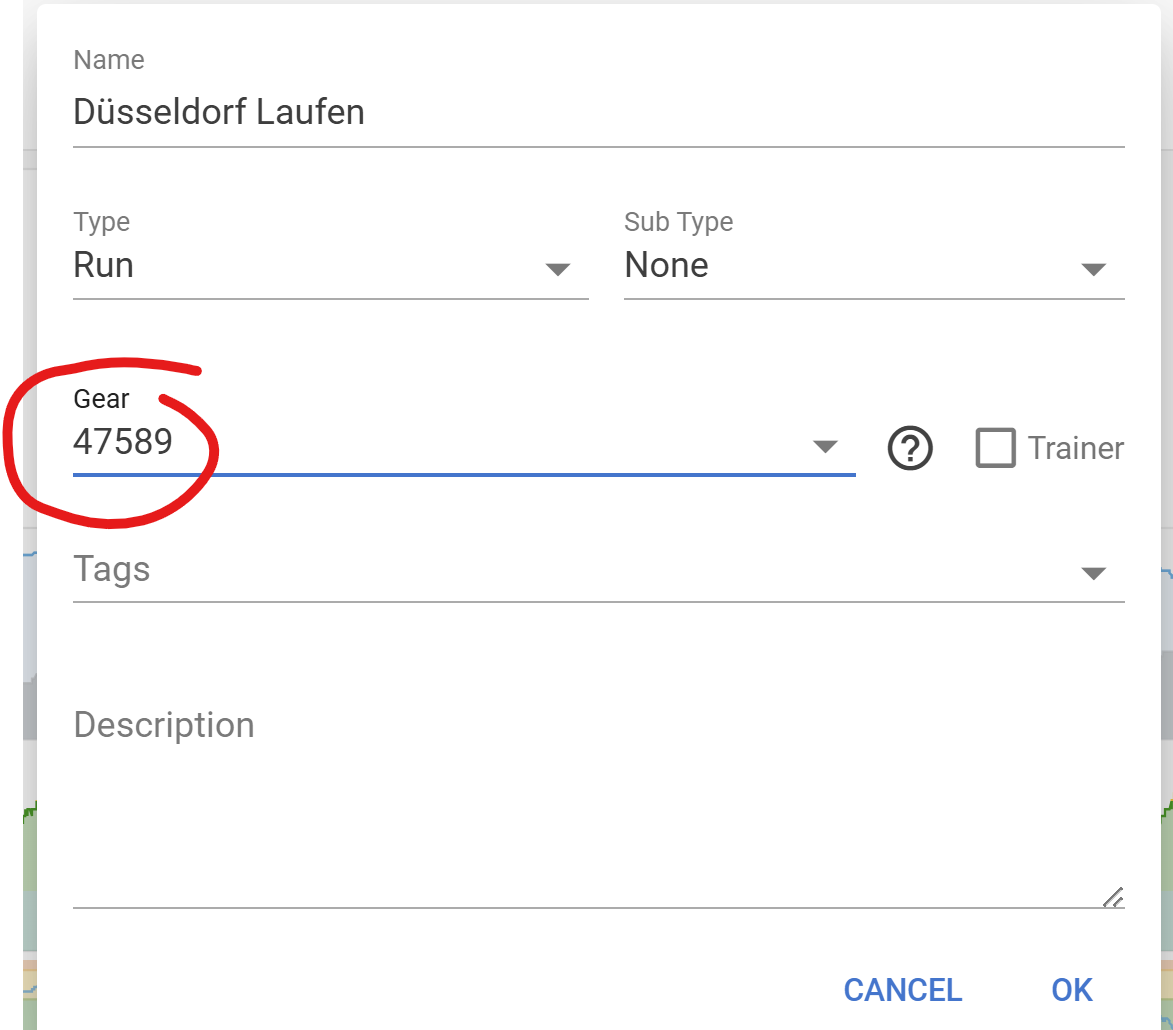
Task: Click the "Sub Type" field label
Action: tap(678, 222)
